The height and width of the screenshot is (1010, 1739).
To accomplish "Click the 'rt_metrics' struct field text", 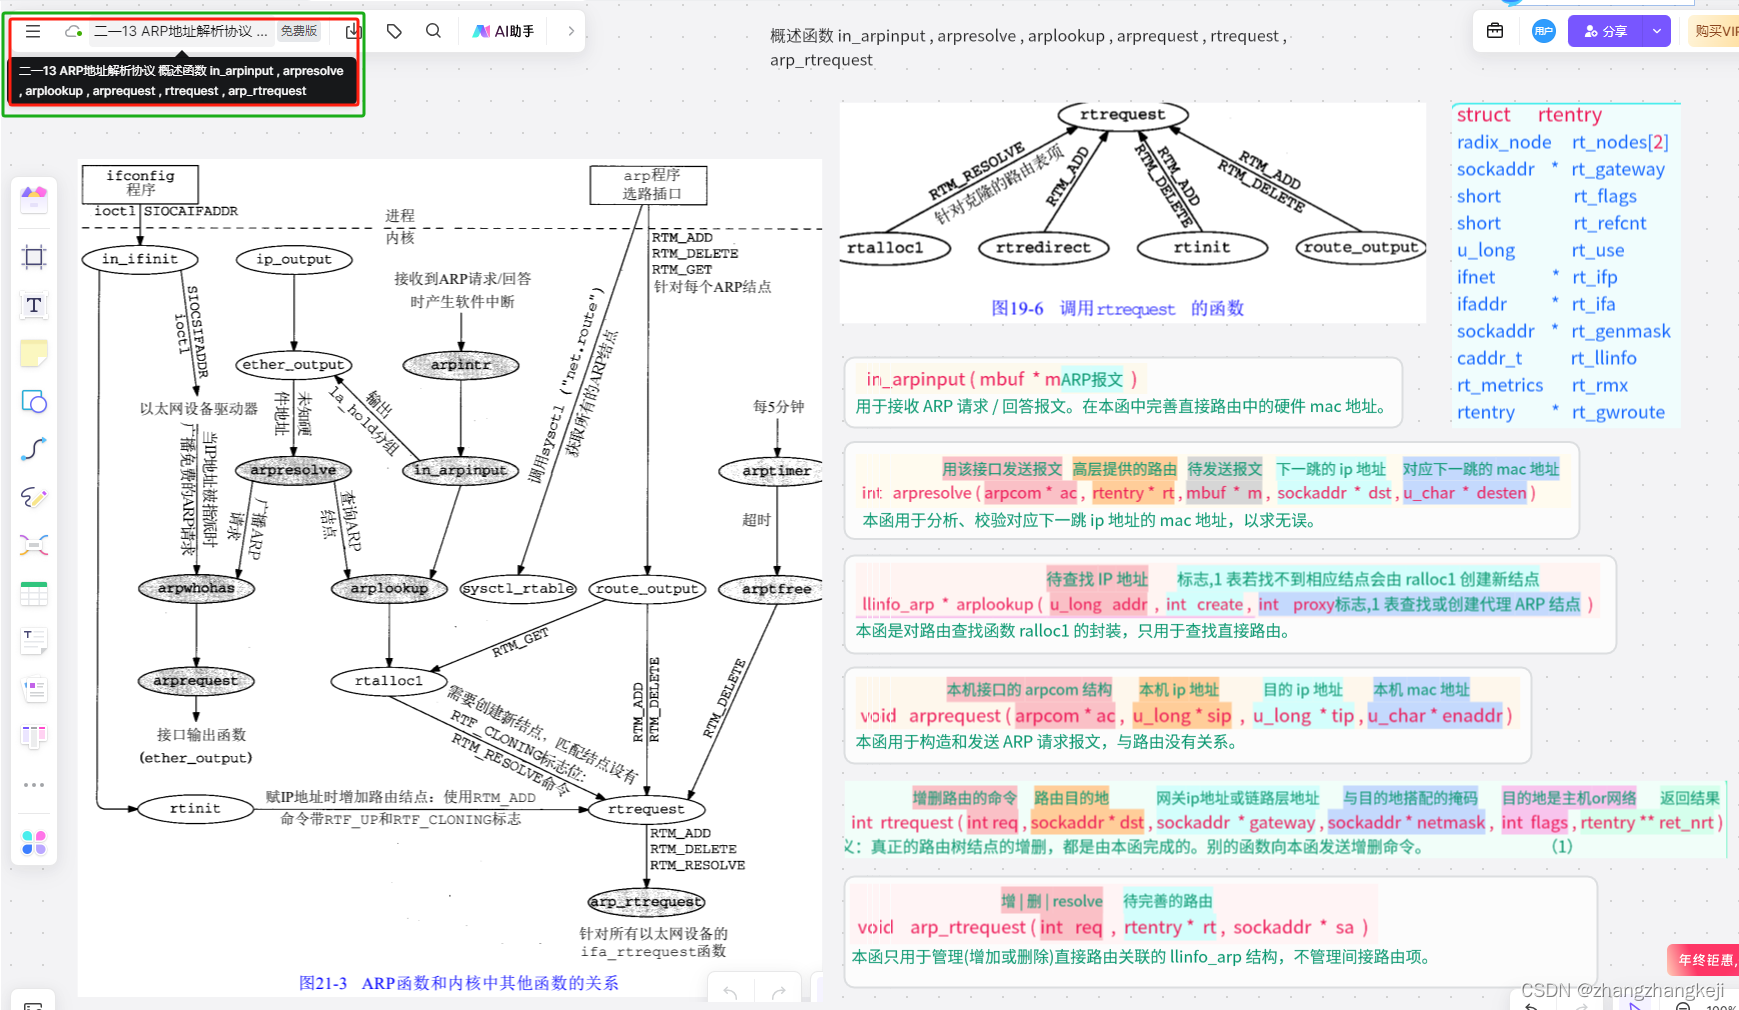I will click(x=1499, y=385).
